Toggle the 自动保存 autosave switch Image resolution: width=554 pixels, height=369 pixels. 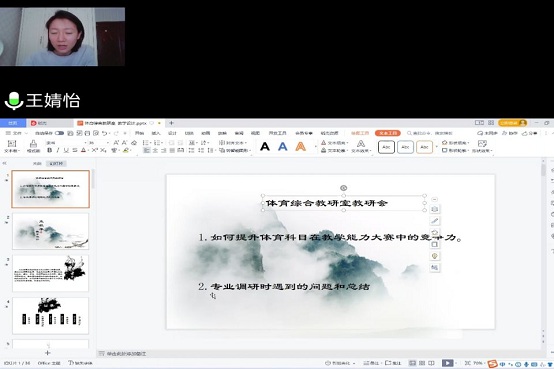click(59, 133)
